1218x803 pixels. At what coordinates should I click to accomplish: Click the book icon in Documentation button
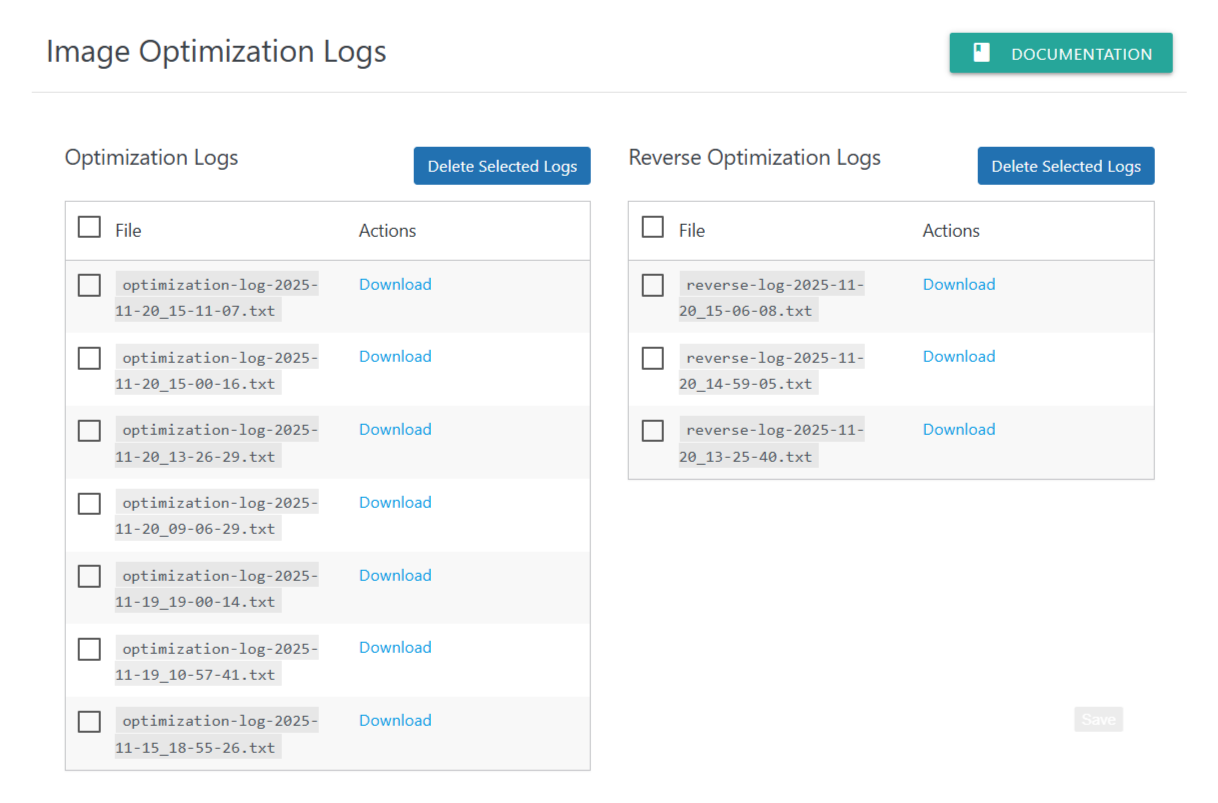click(x=981, y=53)
